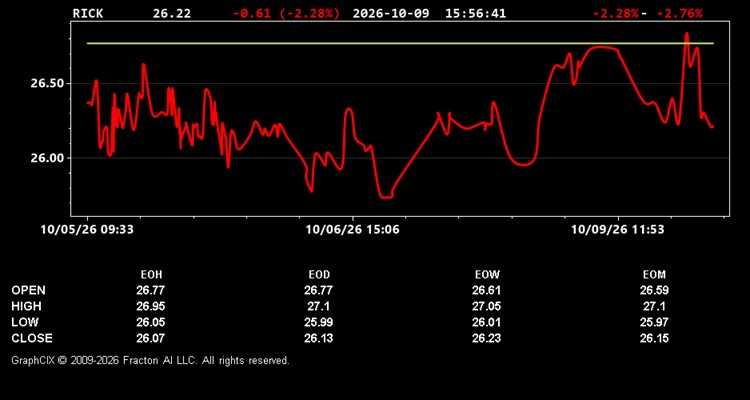Click the yellow horizontal reference line

pos(400,44)
